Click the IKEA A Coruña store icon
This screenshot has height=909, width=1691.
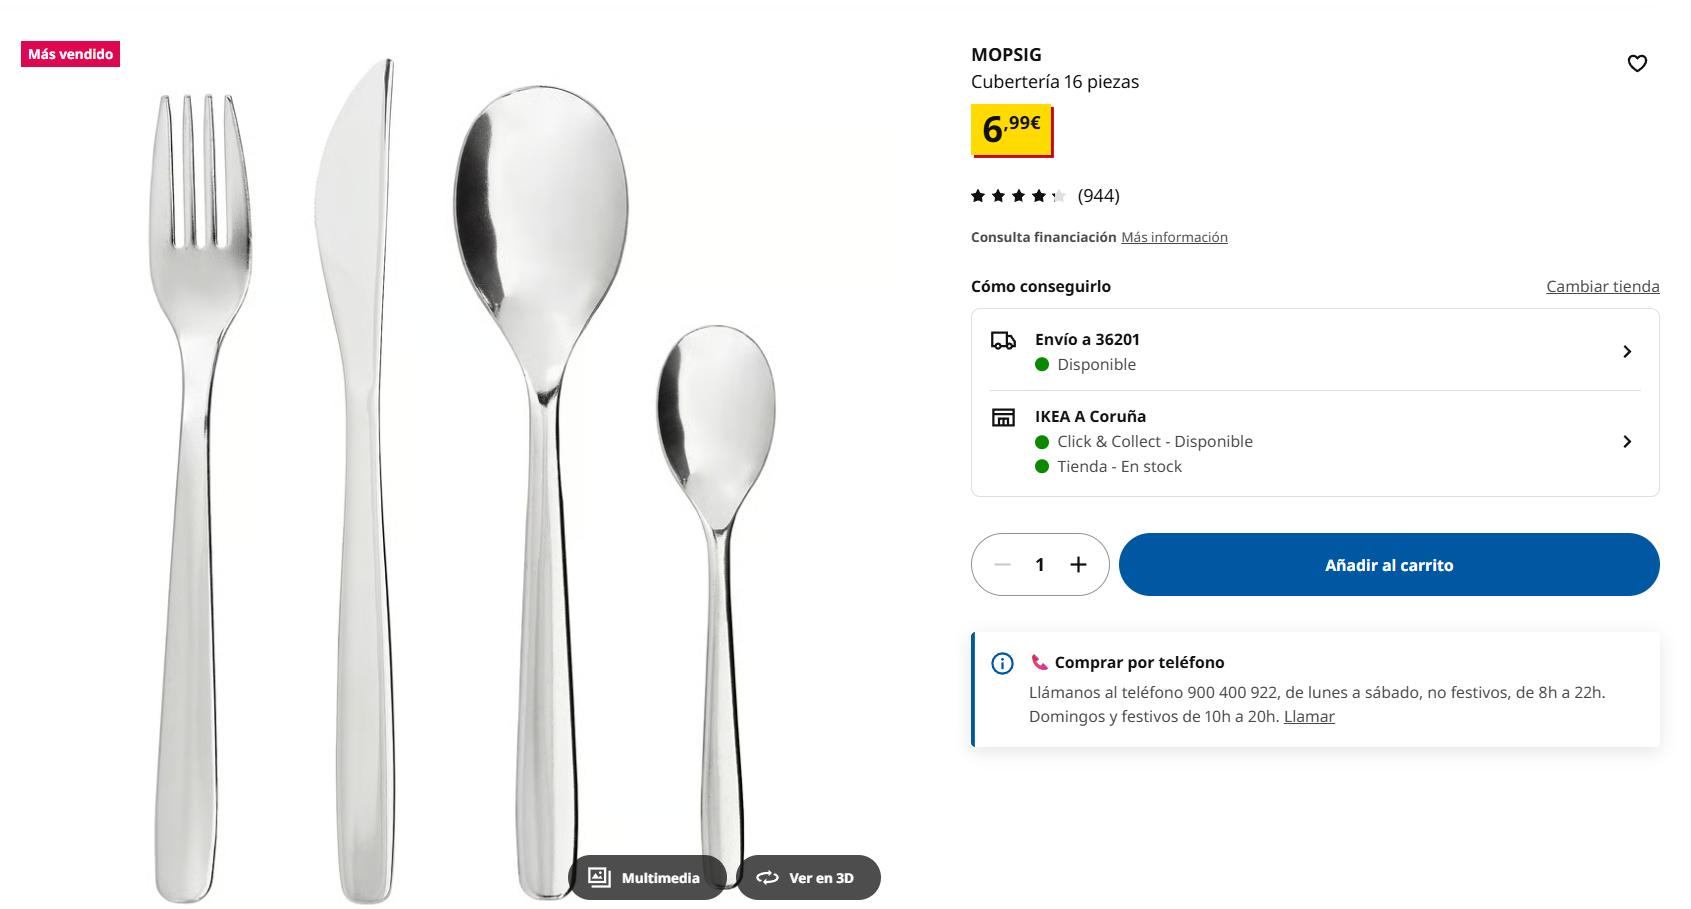point(1003,417)
